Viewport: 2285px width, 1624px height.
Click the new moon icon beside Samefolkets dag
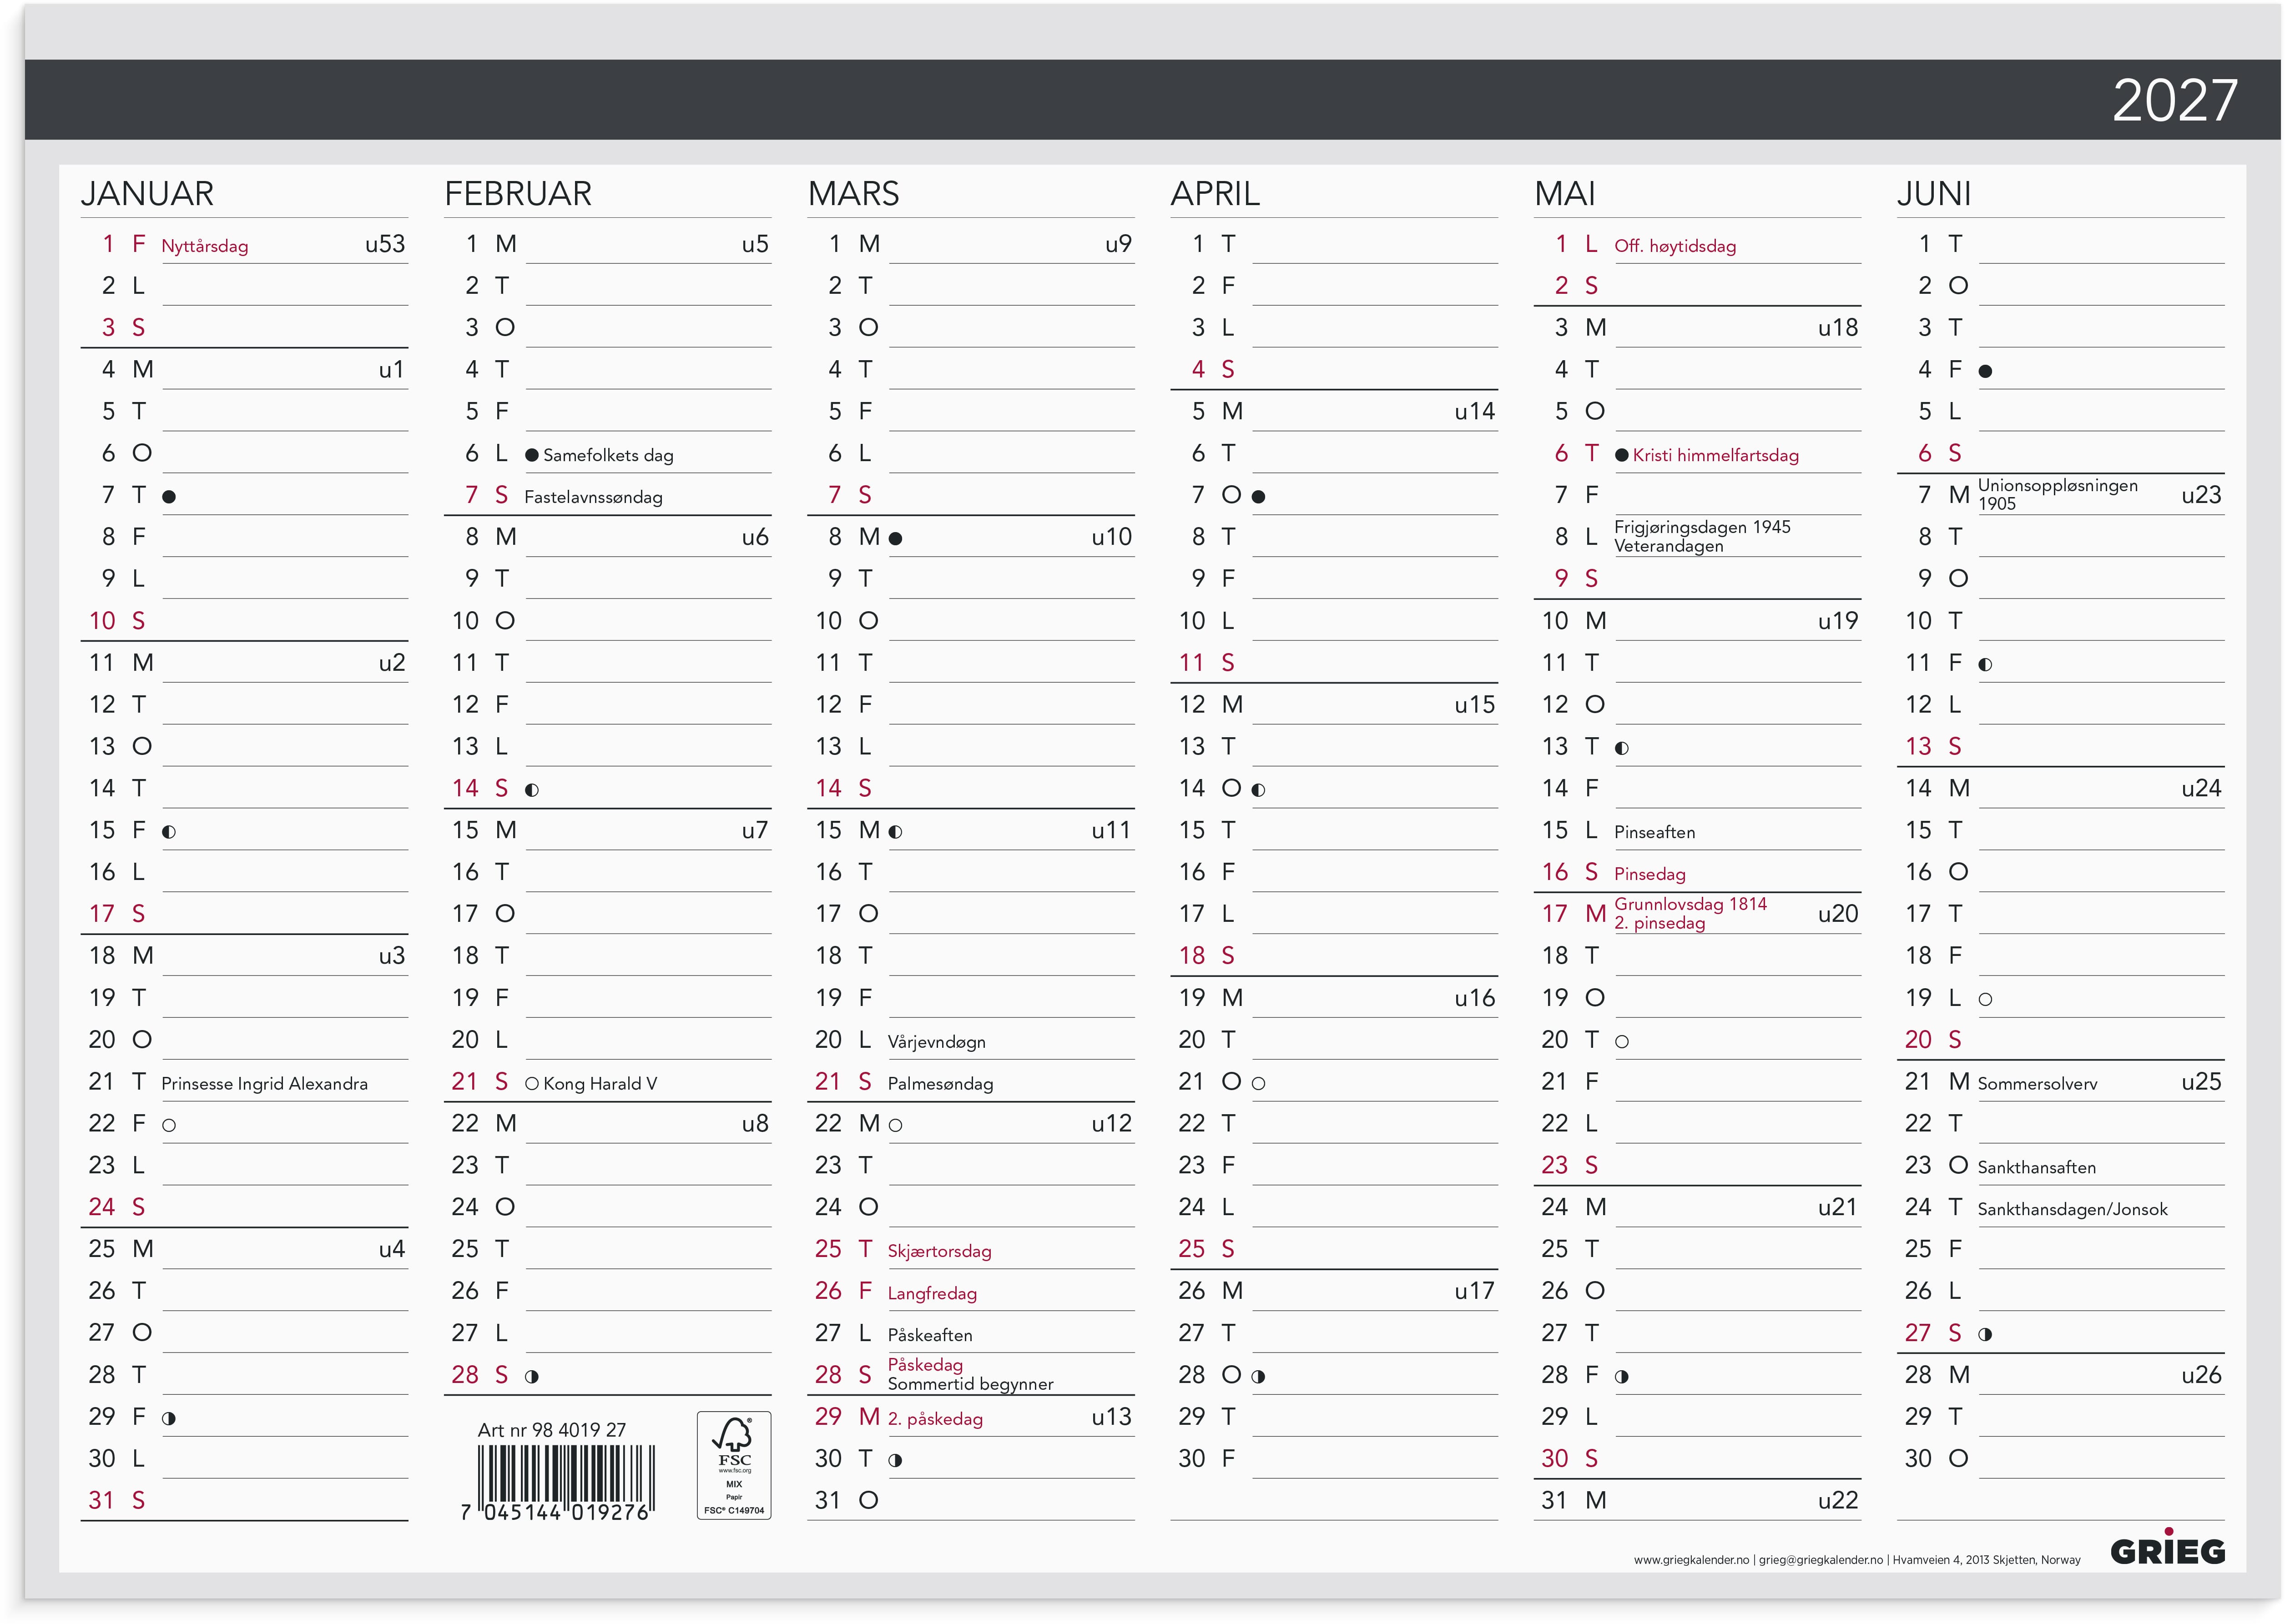(x=532, y=455)
